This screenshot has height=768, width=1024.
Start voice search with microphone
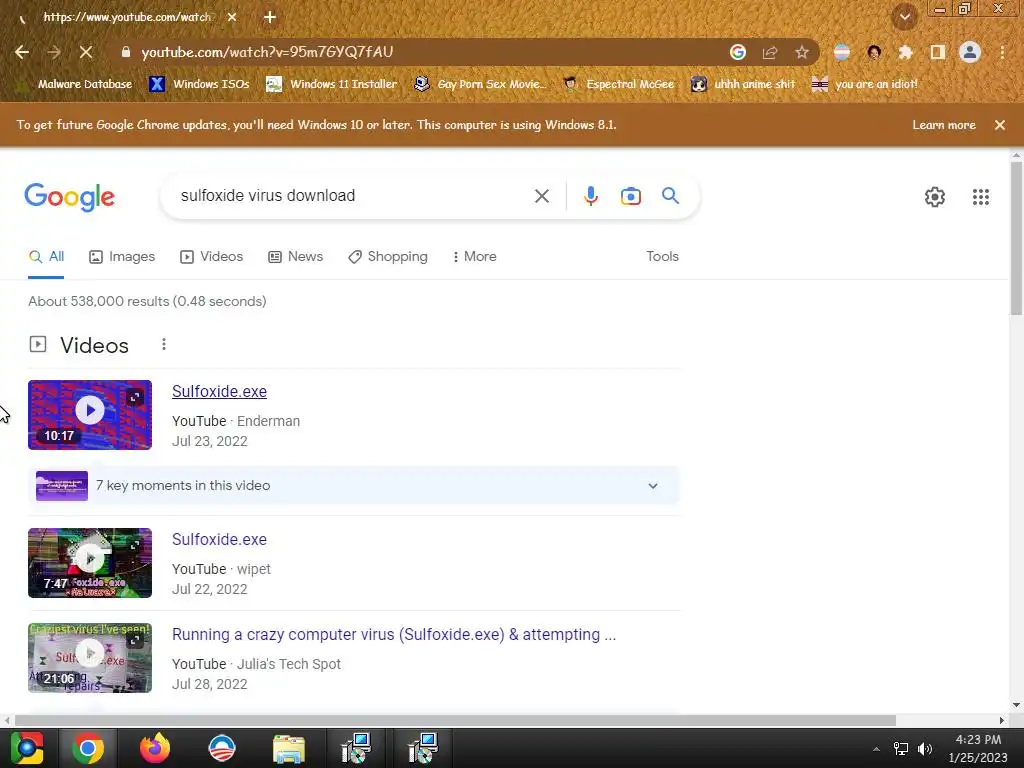(x=590, y=196)
